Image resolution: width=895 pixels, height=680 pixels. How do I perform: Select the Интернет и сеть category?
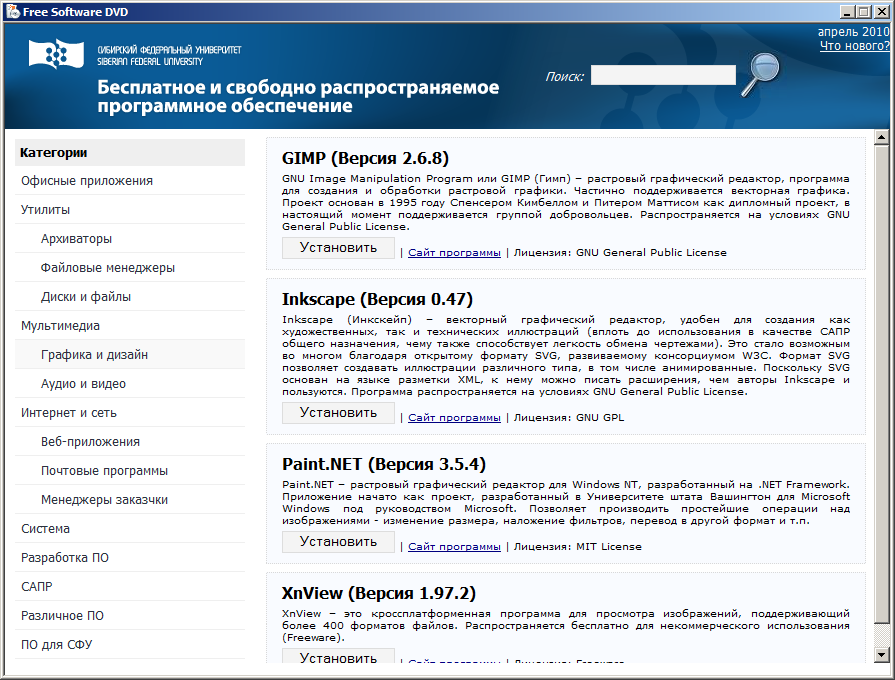click(130, 413)
